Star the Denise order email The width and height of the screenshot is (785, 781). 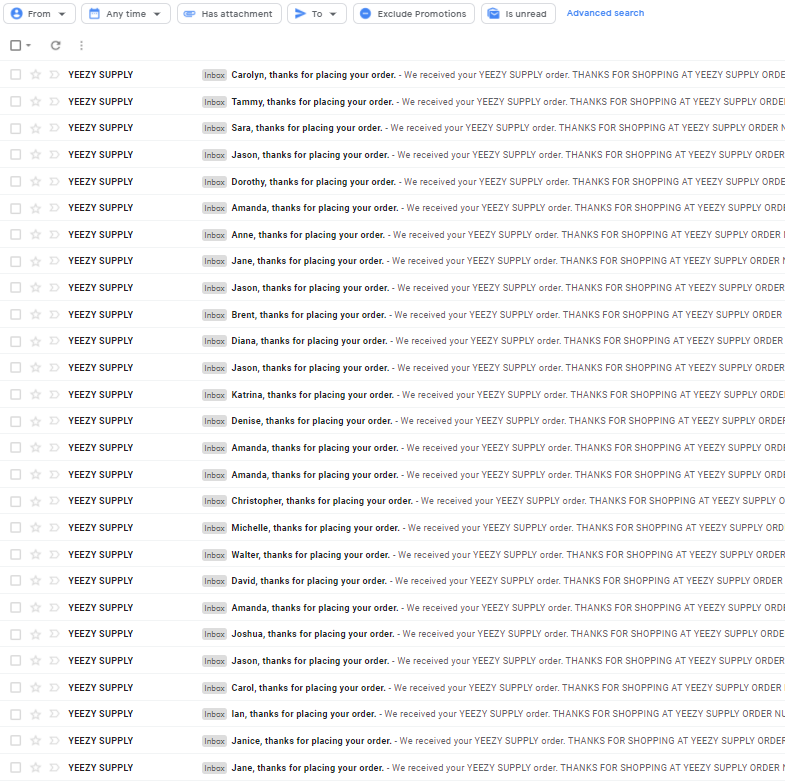coord(36,421)
